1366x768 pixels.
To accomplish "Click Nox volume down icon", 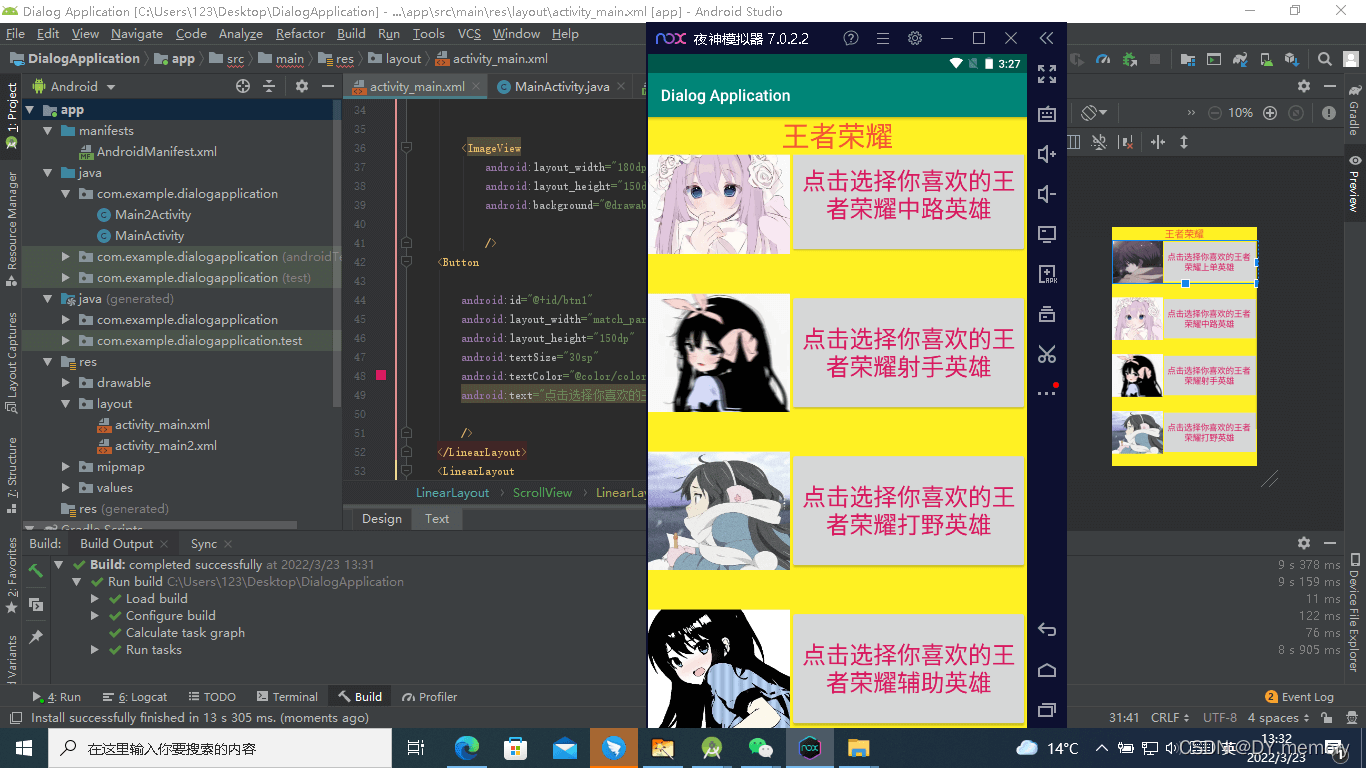I will [x=1047, y=194].
